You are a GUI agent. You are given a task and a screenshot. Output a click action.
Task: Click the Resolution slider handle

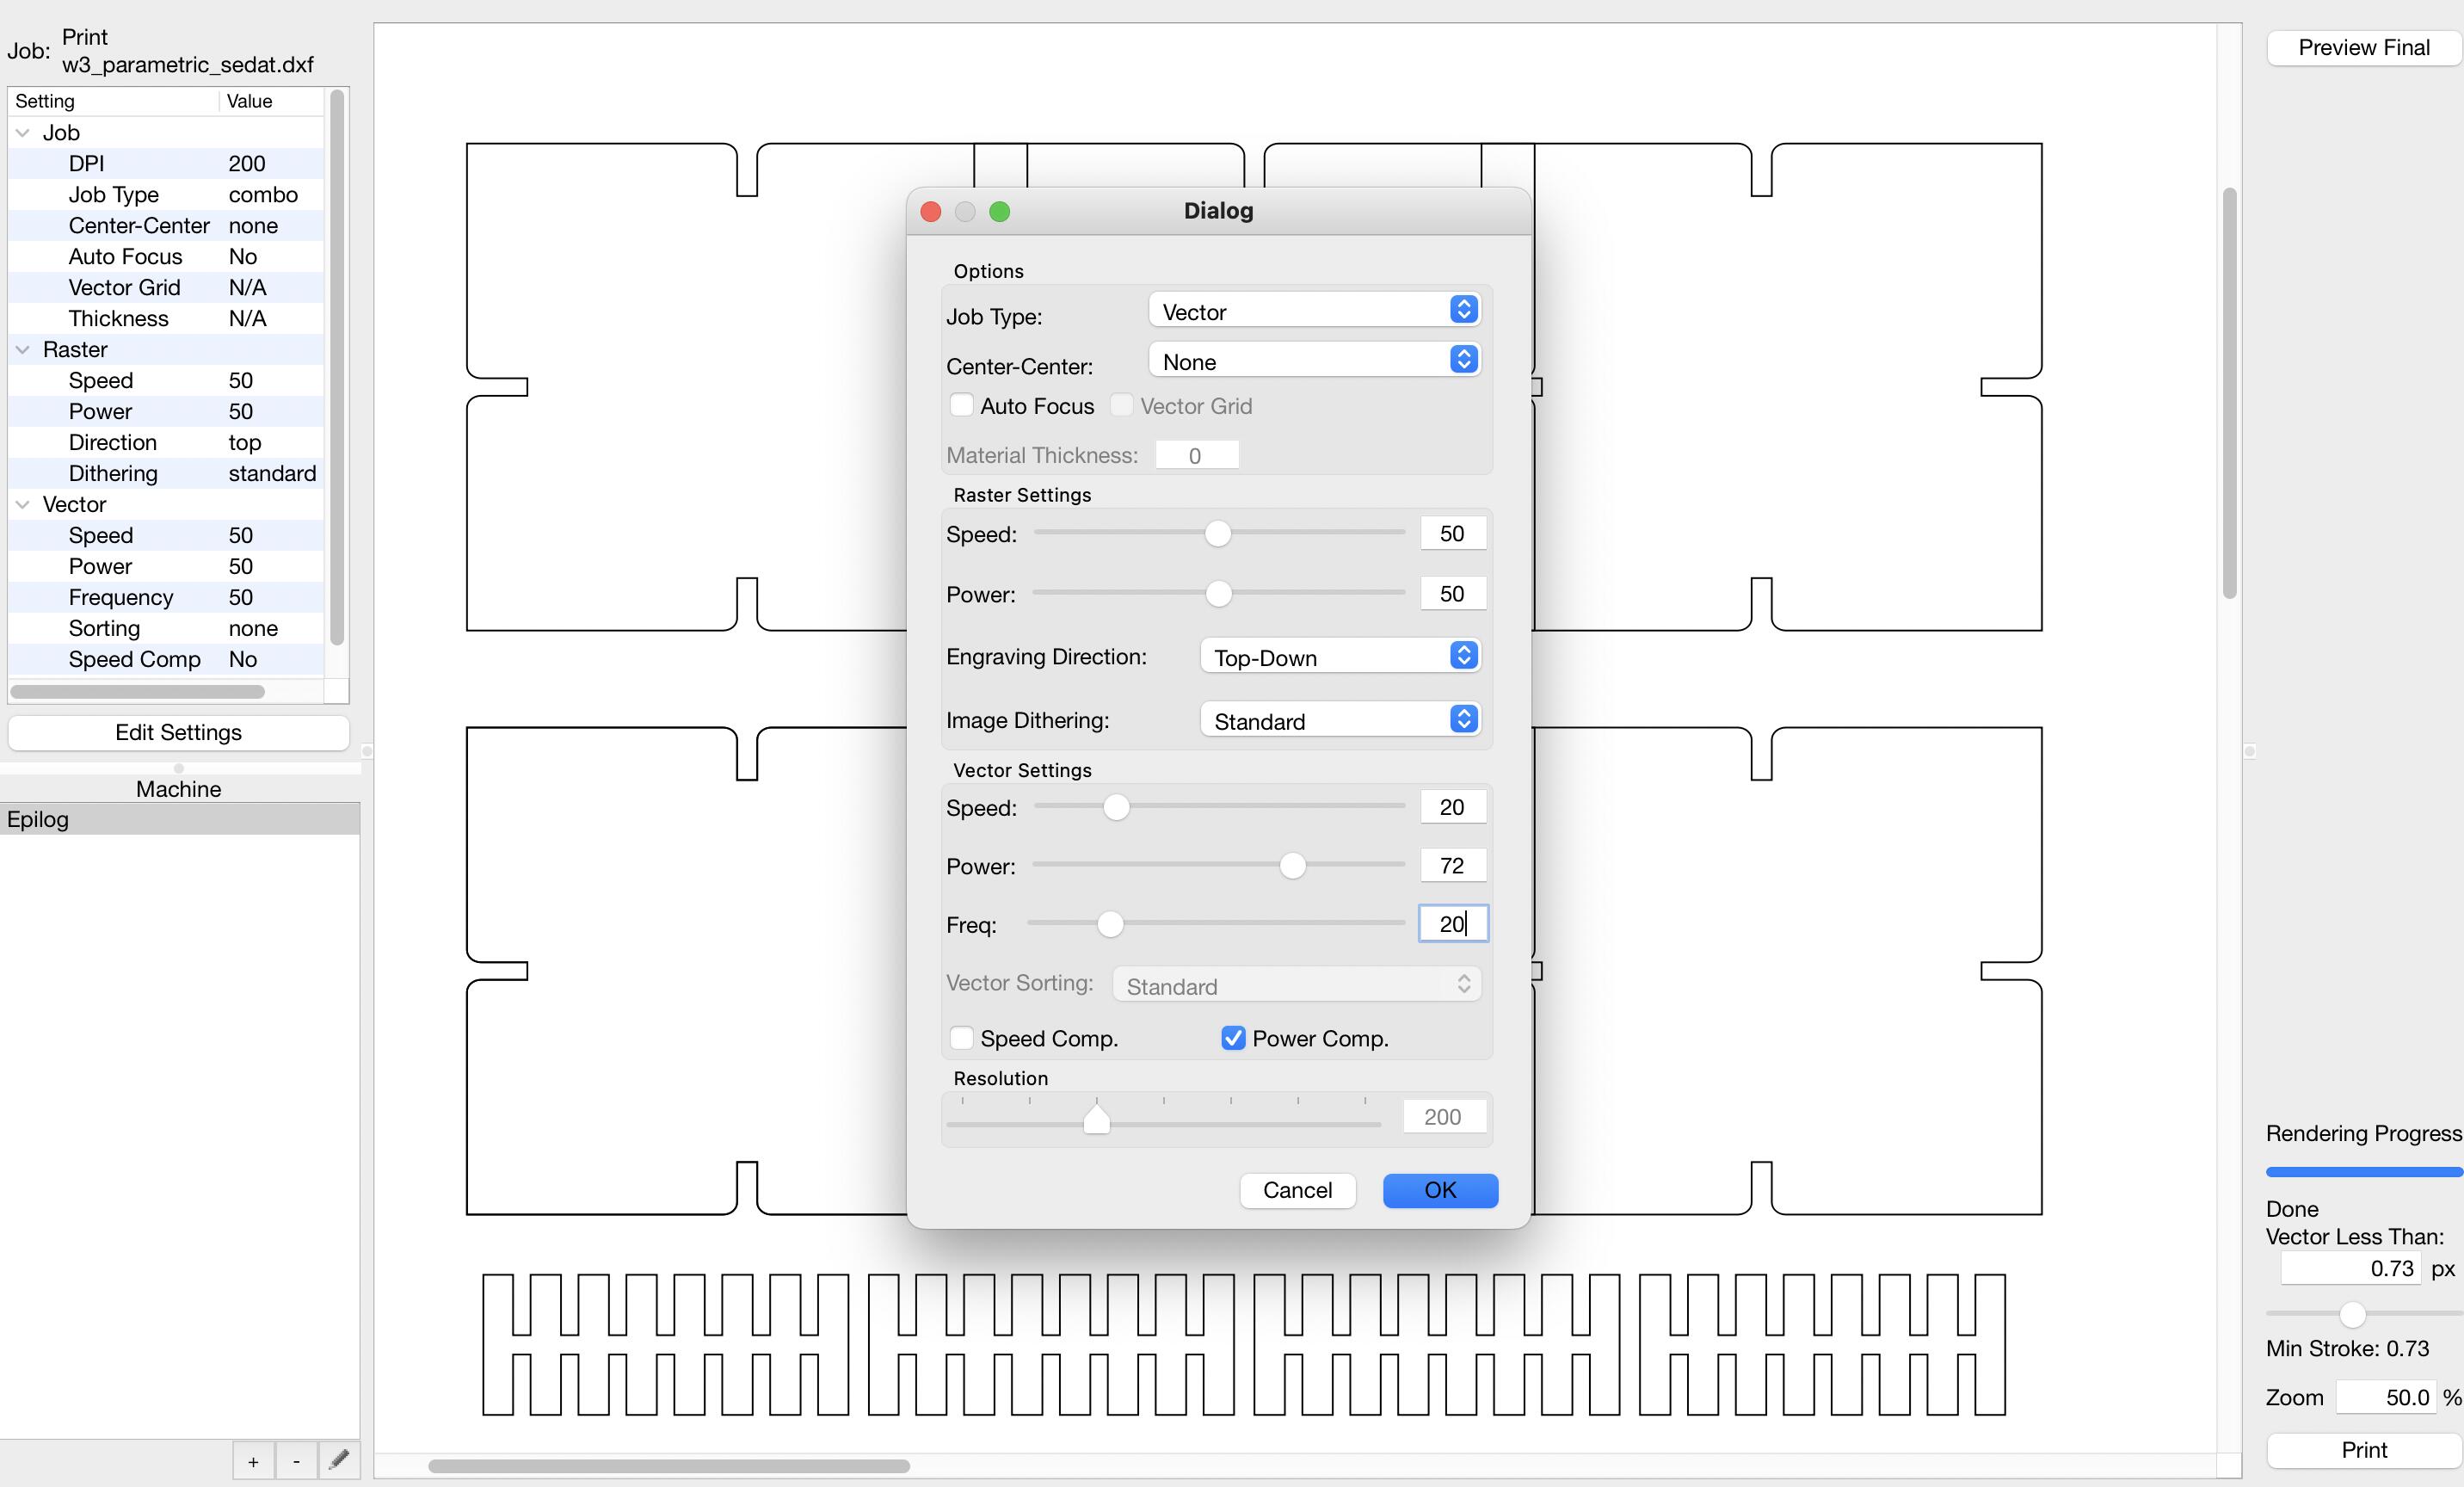[1097, 1119]
